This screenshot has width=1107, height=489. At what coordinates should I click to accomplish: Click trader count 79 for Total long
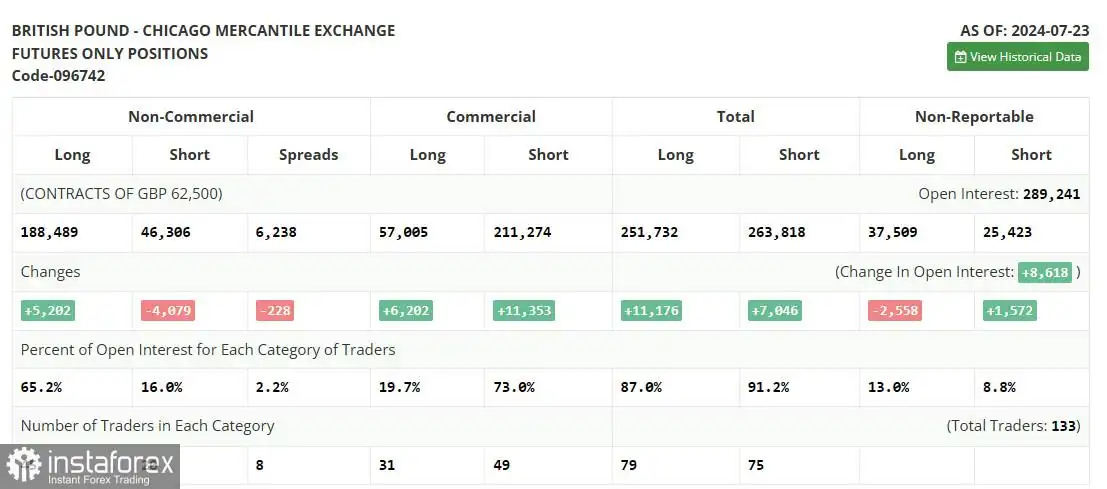(x=629, y=465)
